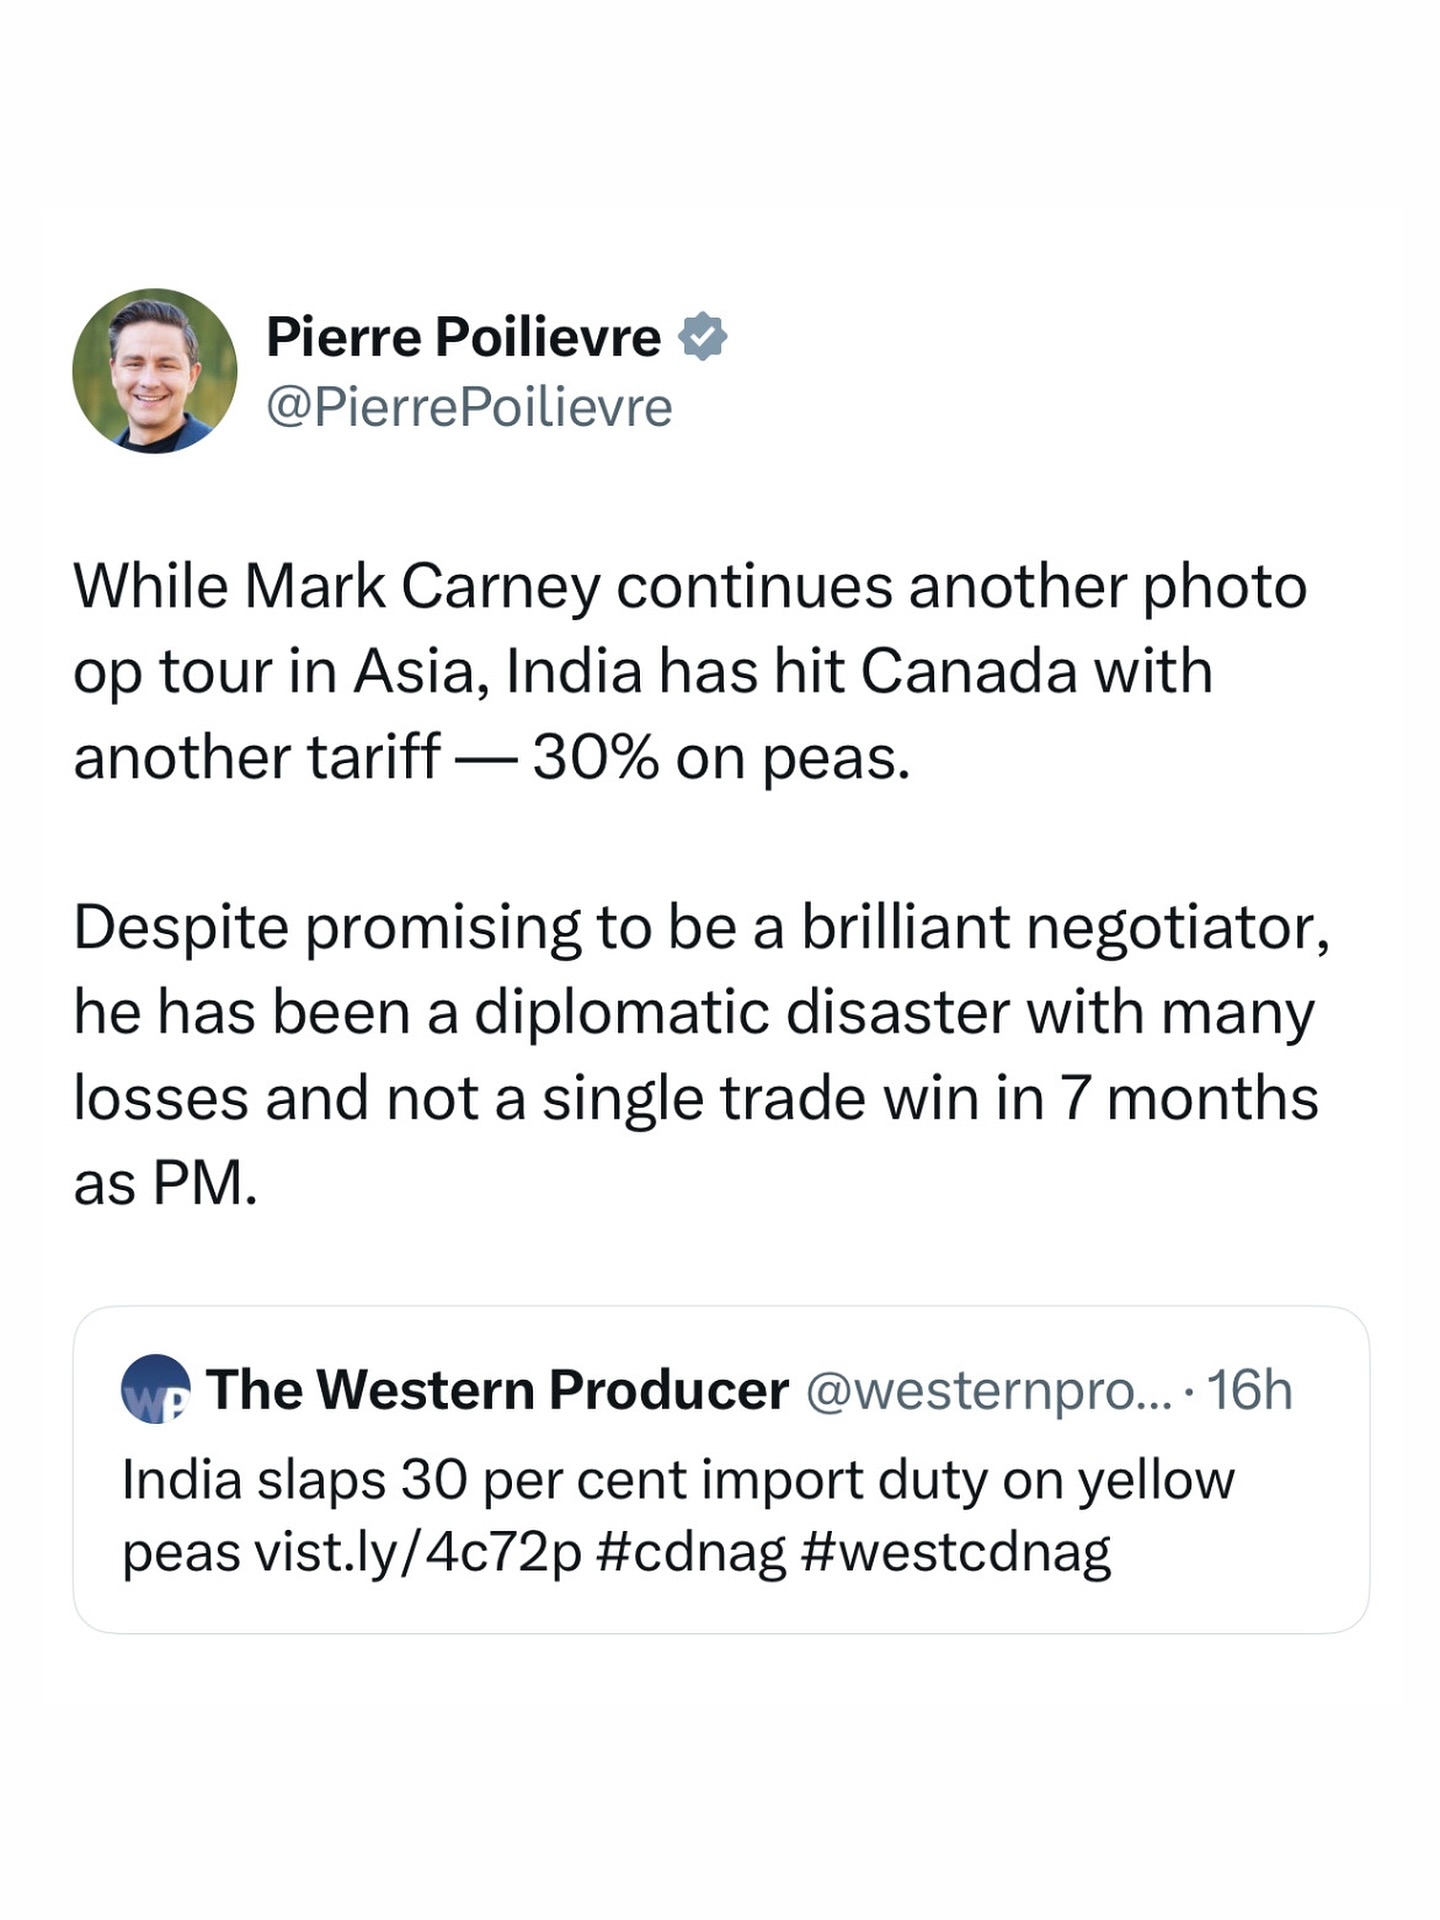The image size is (1440, 1920).
Task: Click the 'as PM.' ending line
Action: pyautogui.click(x=165, y=1184)
